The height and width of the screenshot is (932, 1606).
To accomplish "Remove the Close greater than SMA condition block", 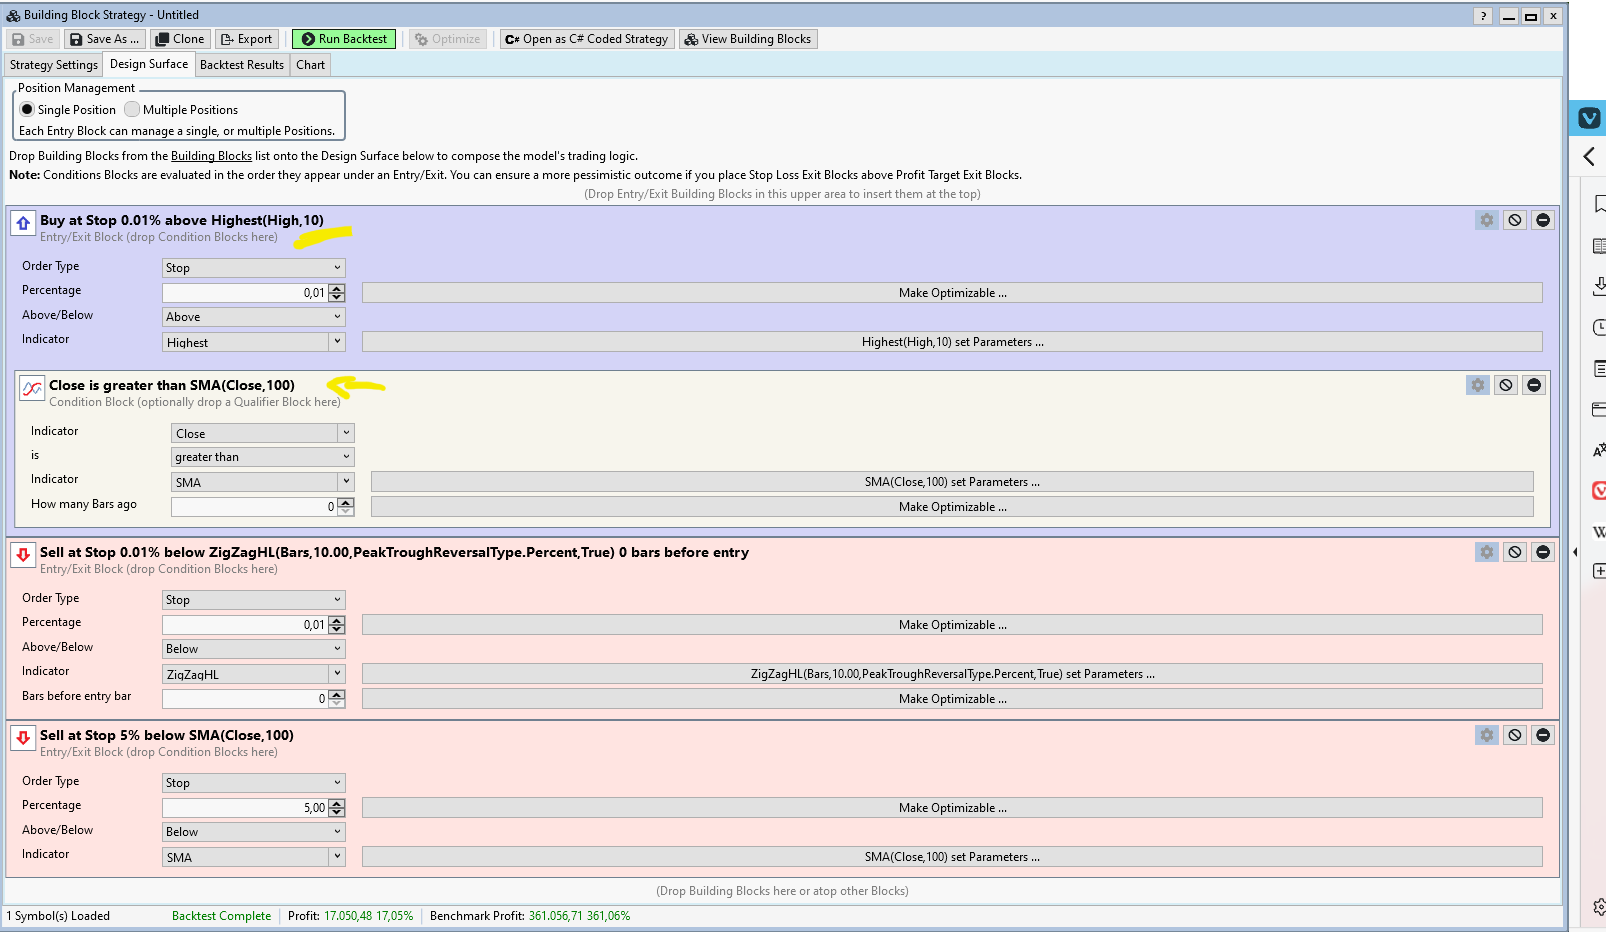I will [1534, 385].
